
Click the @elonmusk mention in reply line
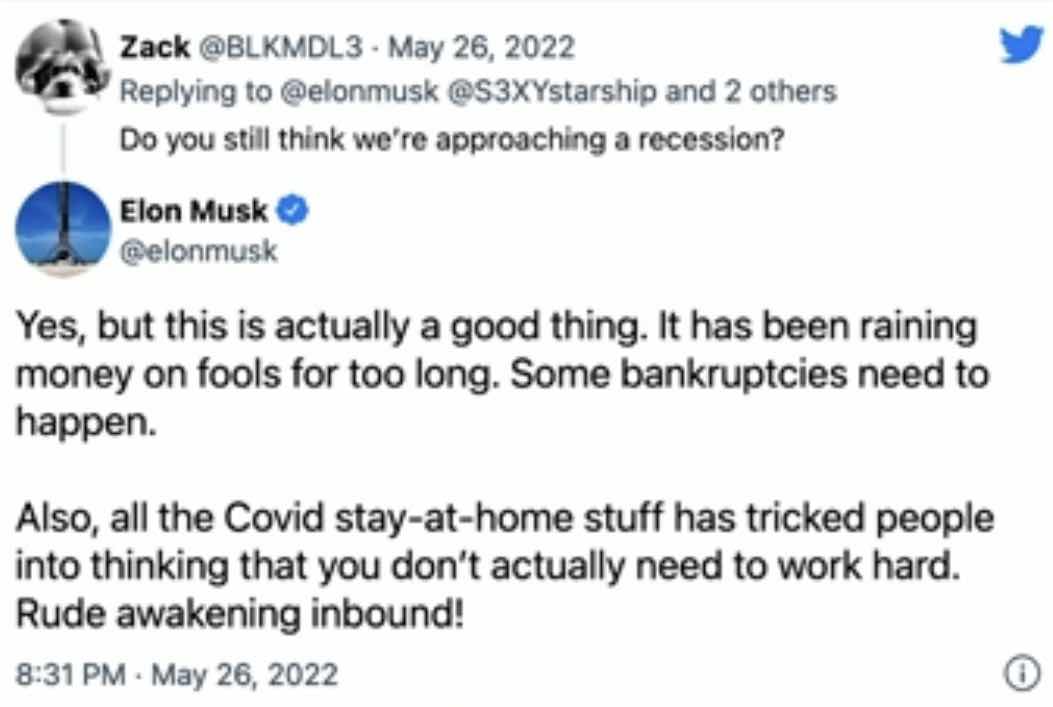click(359, 91)
